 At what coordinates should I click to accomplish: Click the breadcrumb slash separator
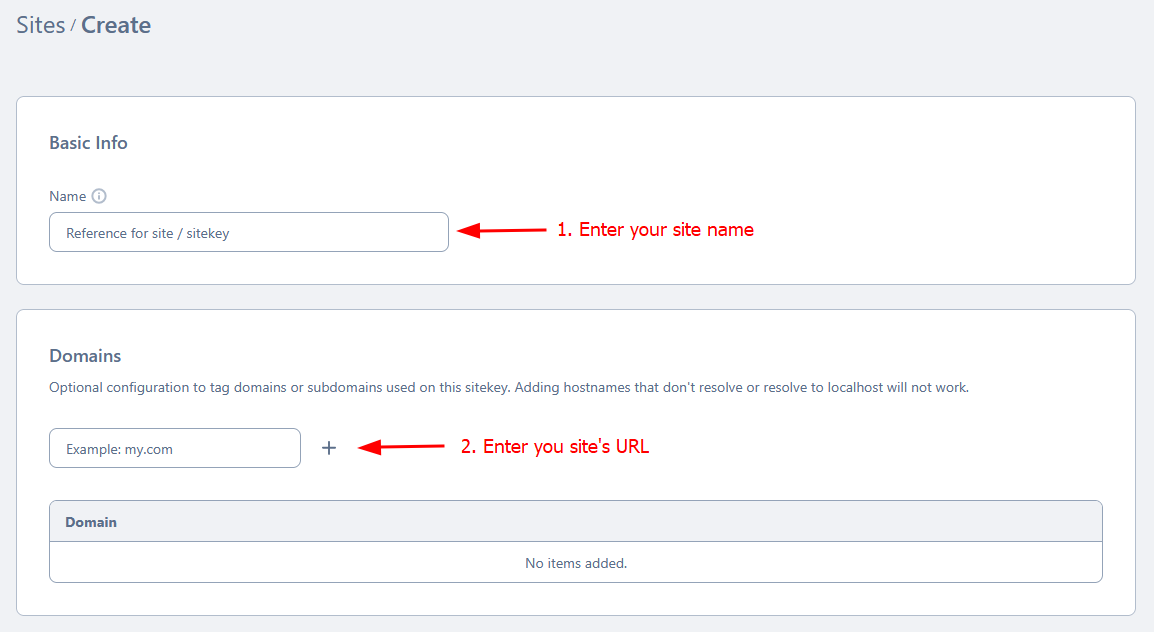73,26
